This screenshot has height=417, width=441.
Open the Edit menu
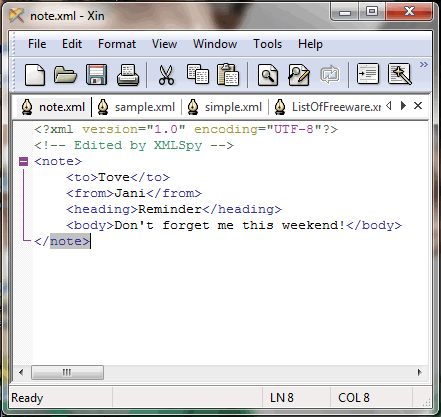tap(72, 44)
